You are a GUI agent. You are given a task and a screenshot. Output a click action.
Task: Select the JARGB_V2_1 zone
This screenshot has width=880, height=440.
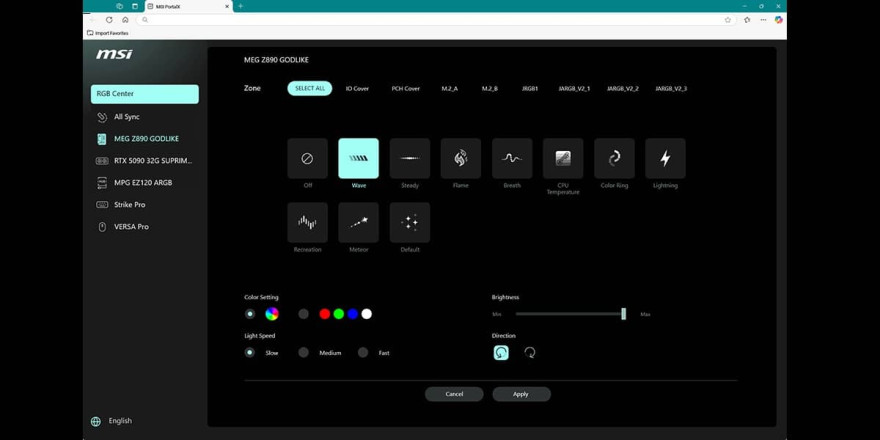coord(574,89)
